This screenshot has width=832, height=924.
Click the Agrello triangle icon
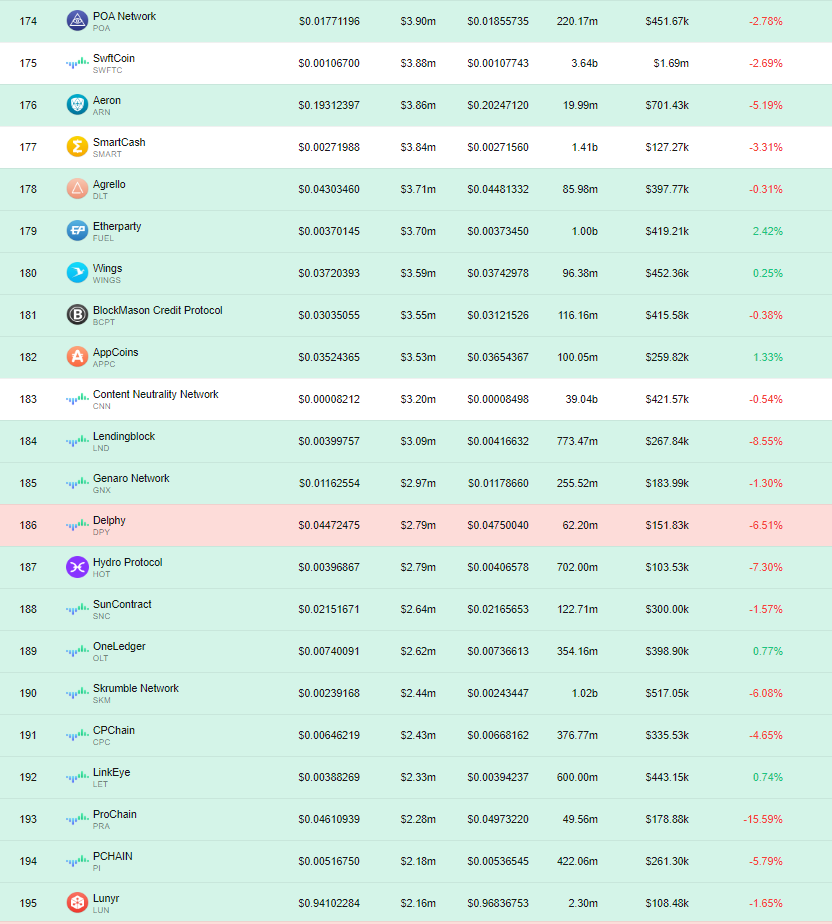77,189
